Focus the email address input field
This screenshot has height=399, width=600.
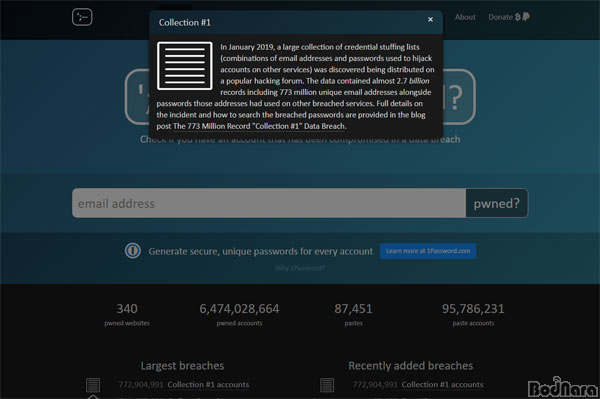click(x=269, y=203)
